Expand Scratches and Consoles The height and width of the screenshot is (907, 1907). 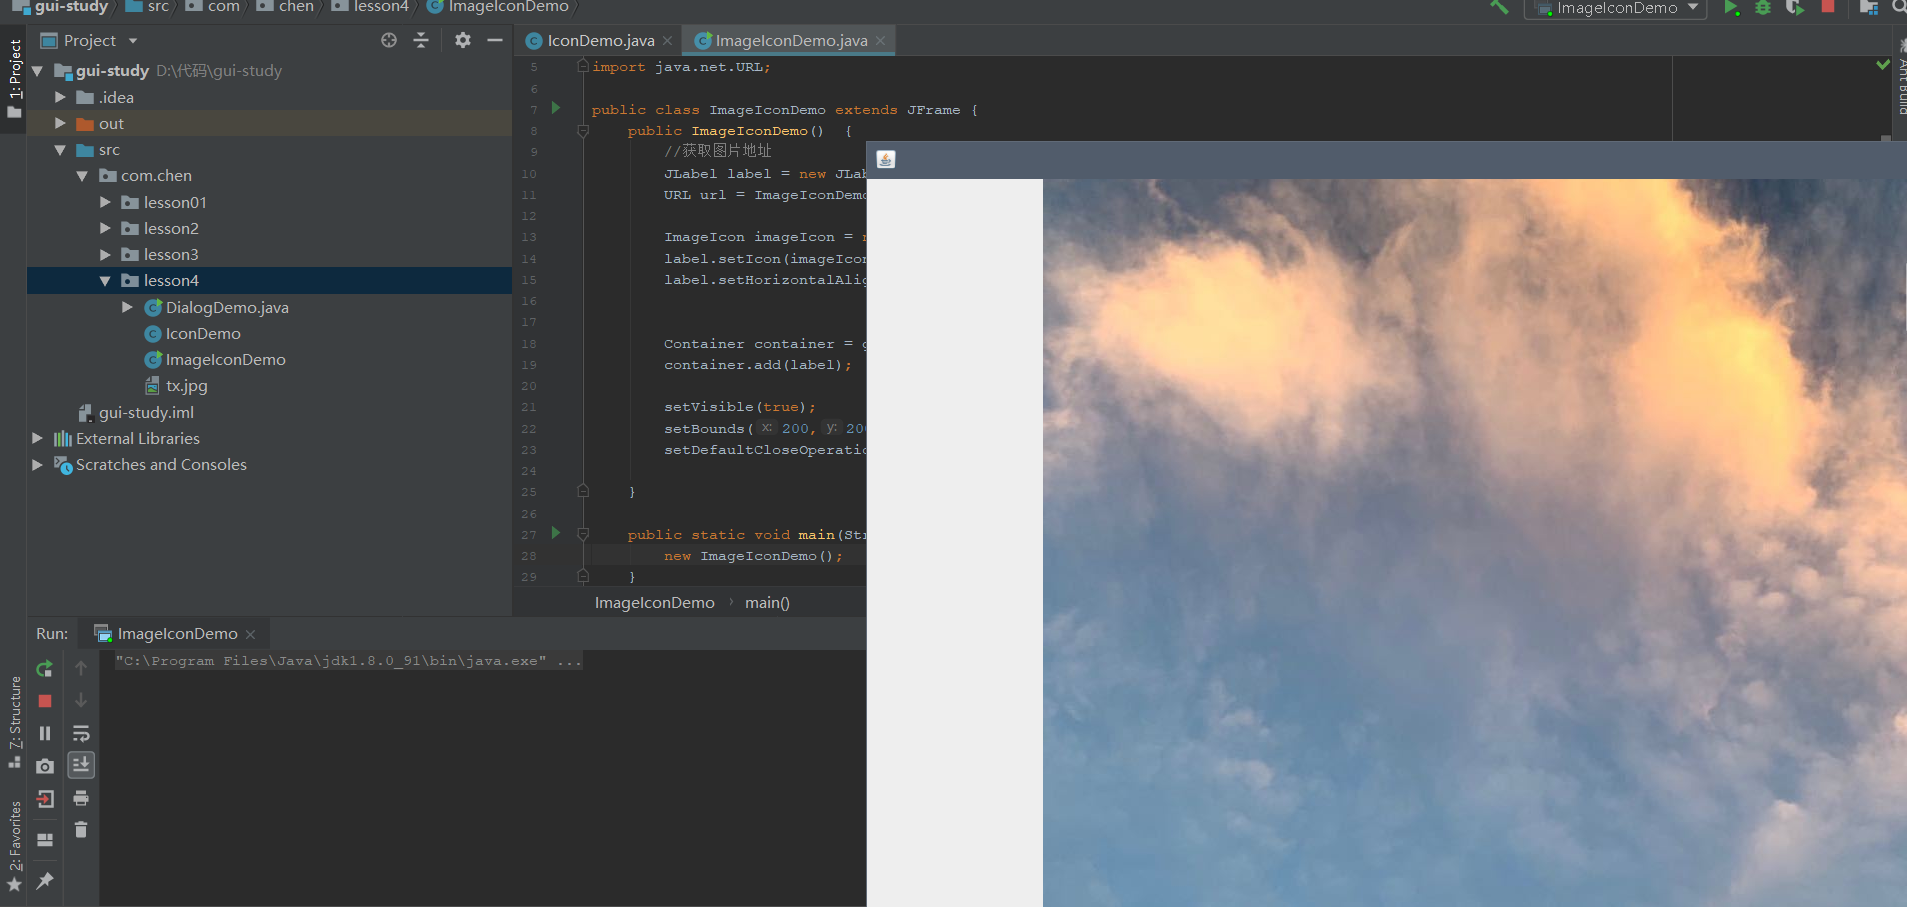click(x=37, y=464)
